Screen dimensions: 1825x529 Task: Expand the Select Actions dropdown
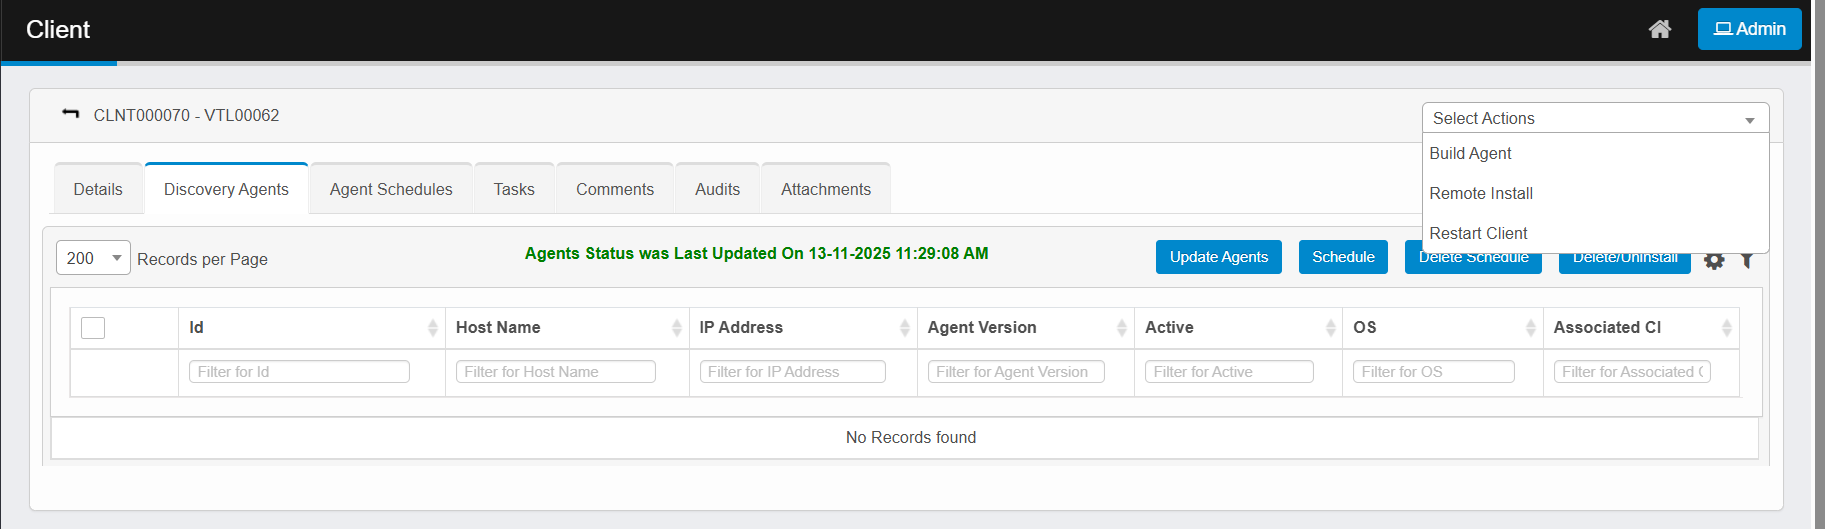[1594, 118]
